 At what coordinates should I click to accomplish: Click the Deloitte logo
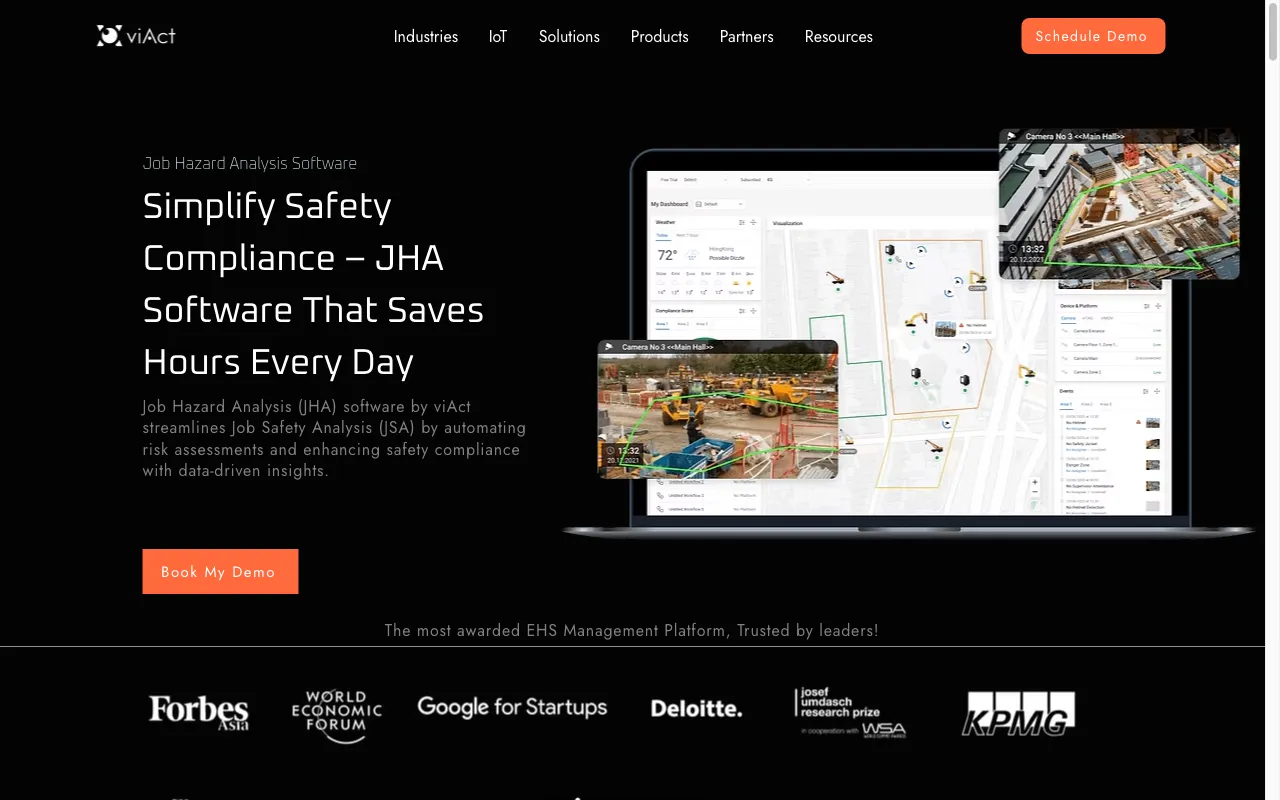coord(696,709)
